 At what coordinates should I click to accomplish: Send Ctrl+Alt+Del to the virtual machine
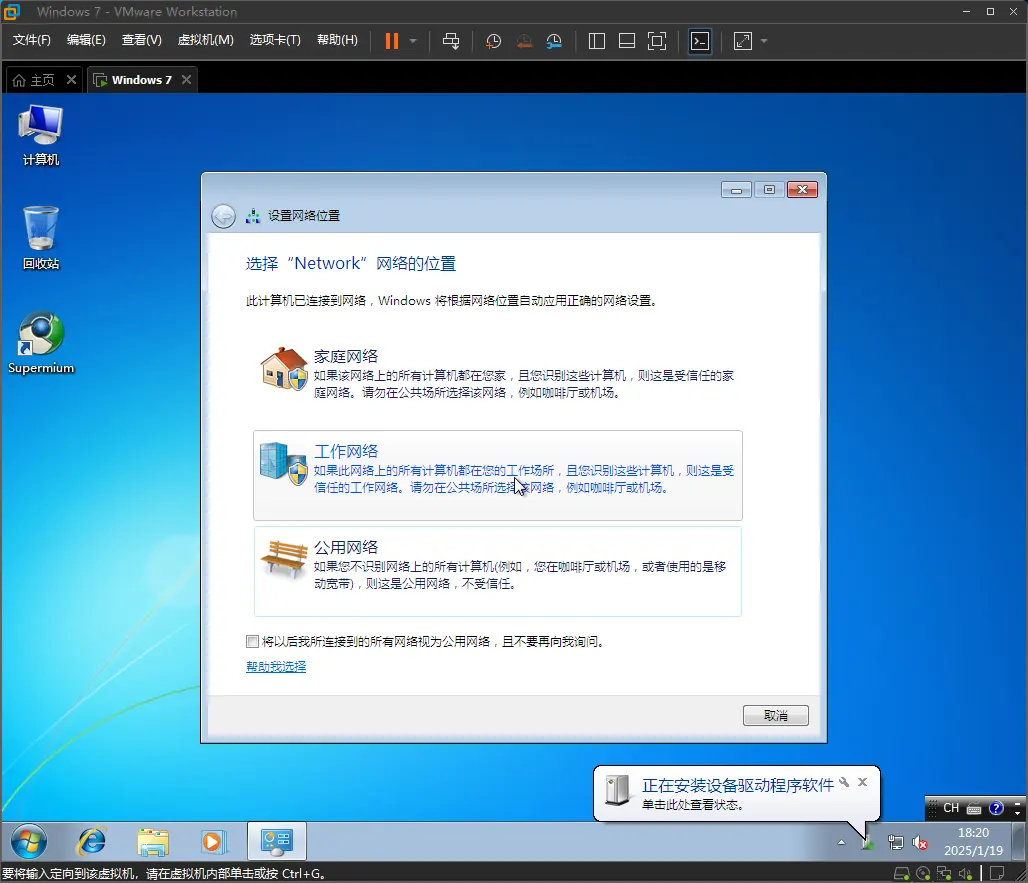tap(450, 41)
